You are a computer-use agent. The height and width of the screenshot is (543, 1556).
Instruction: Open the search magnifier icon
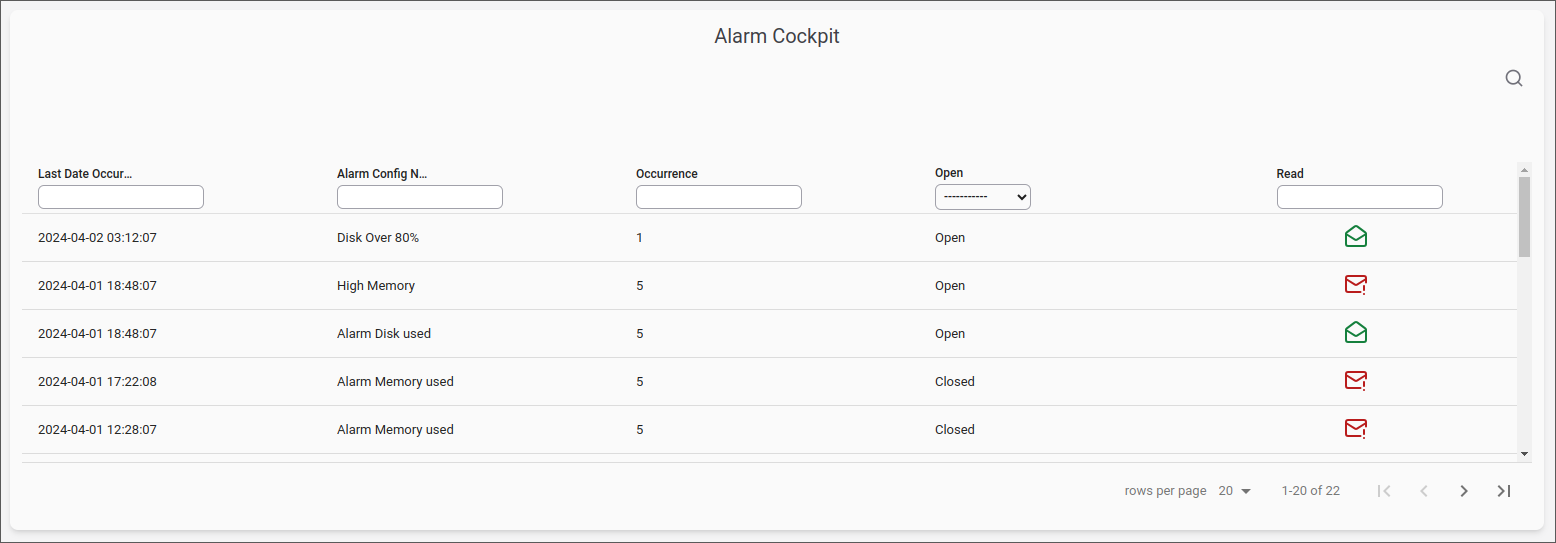coord(1514,78)
